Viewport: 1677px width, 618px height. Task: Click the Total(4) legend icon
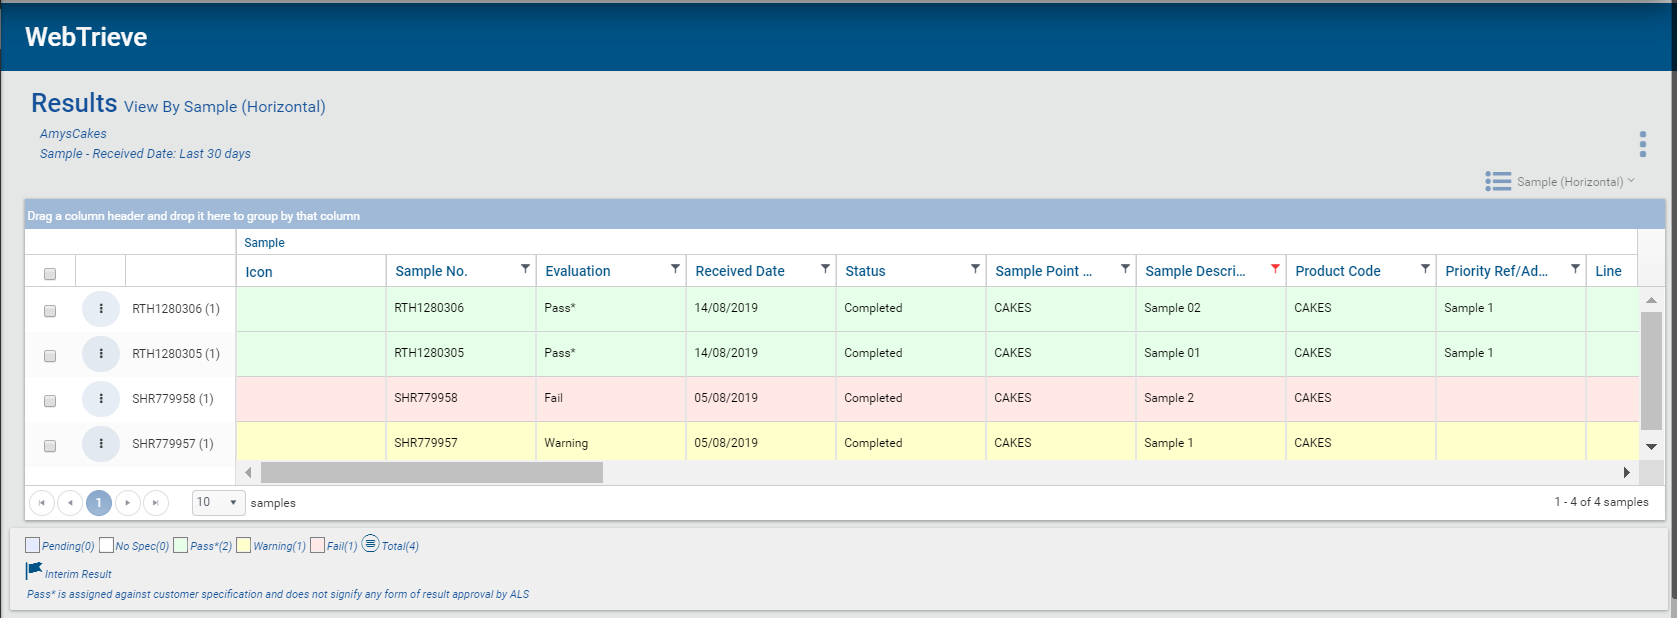(370, 543)
